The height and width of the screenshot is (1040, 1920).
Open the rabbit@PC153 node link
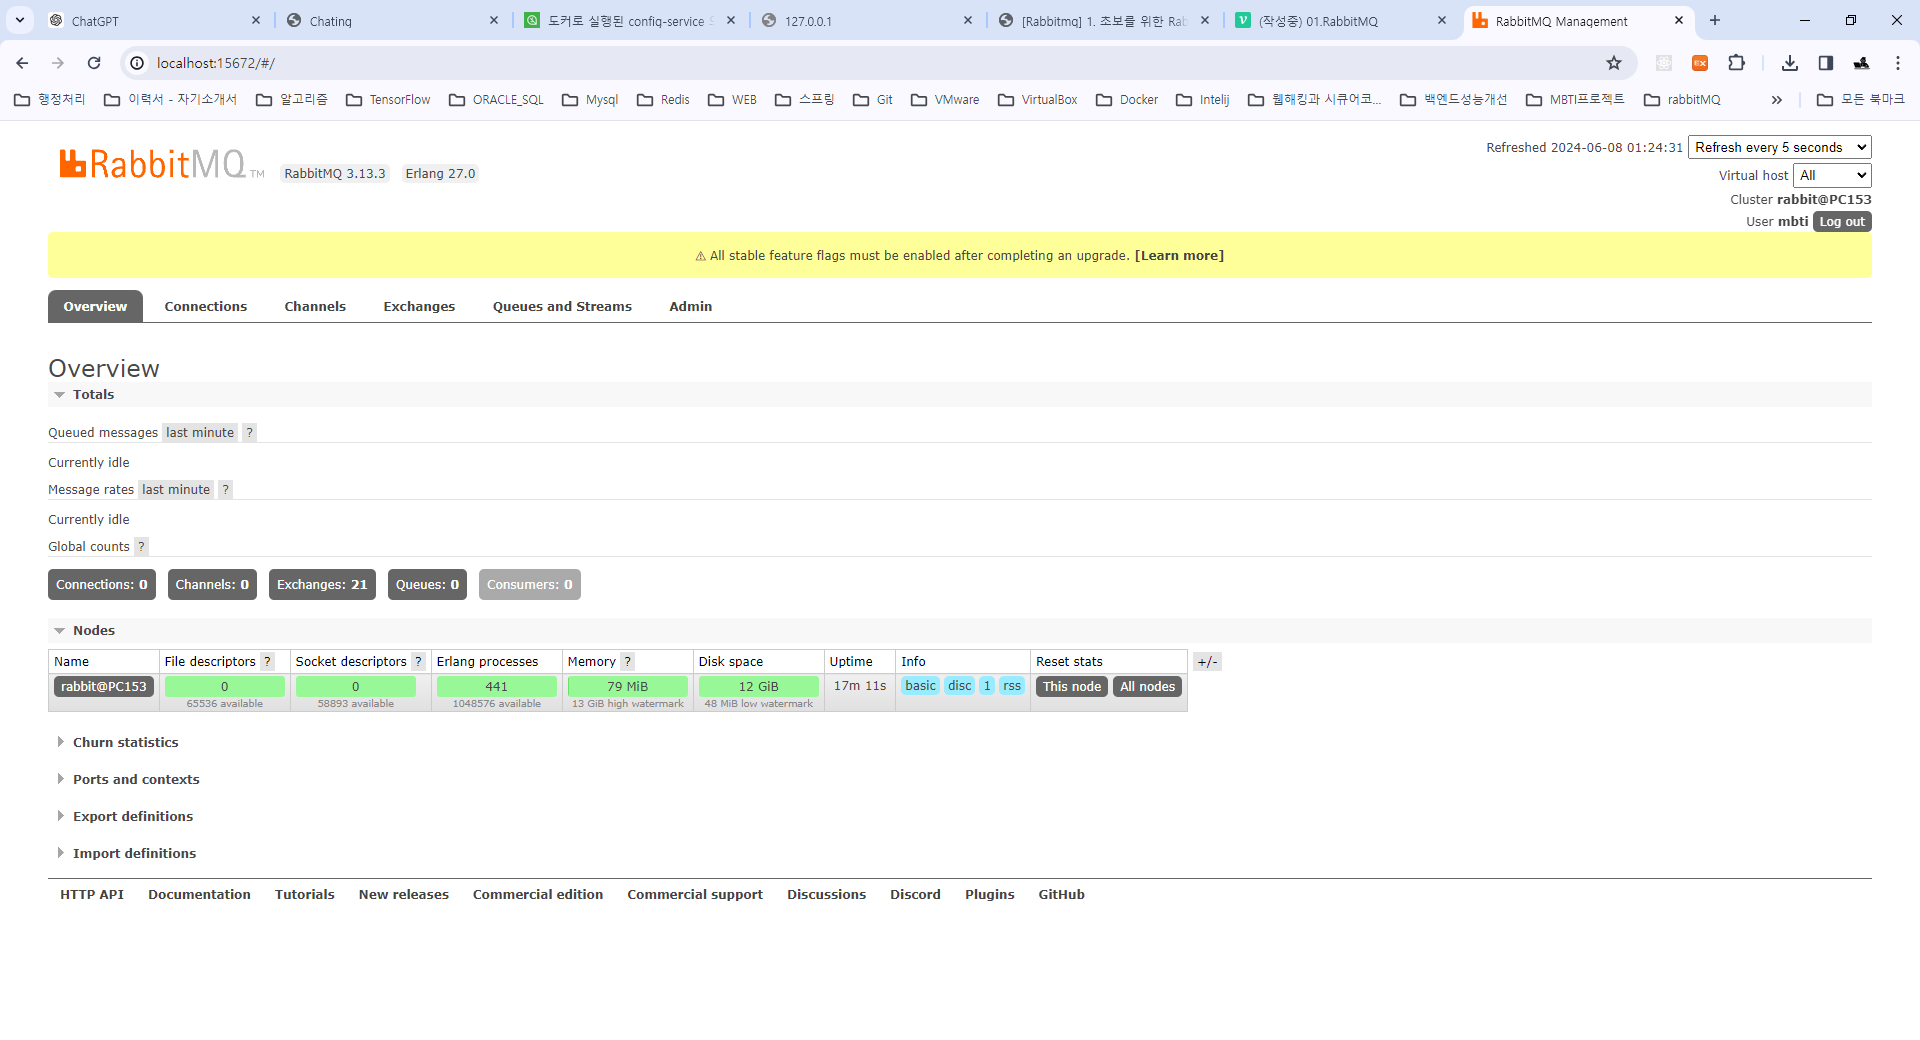pyautogui.click(x=104, y=687)
